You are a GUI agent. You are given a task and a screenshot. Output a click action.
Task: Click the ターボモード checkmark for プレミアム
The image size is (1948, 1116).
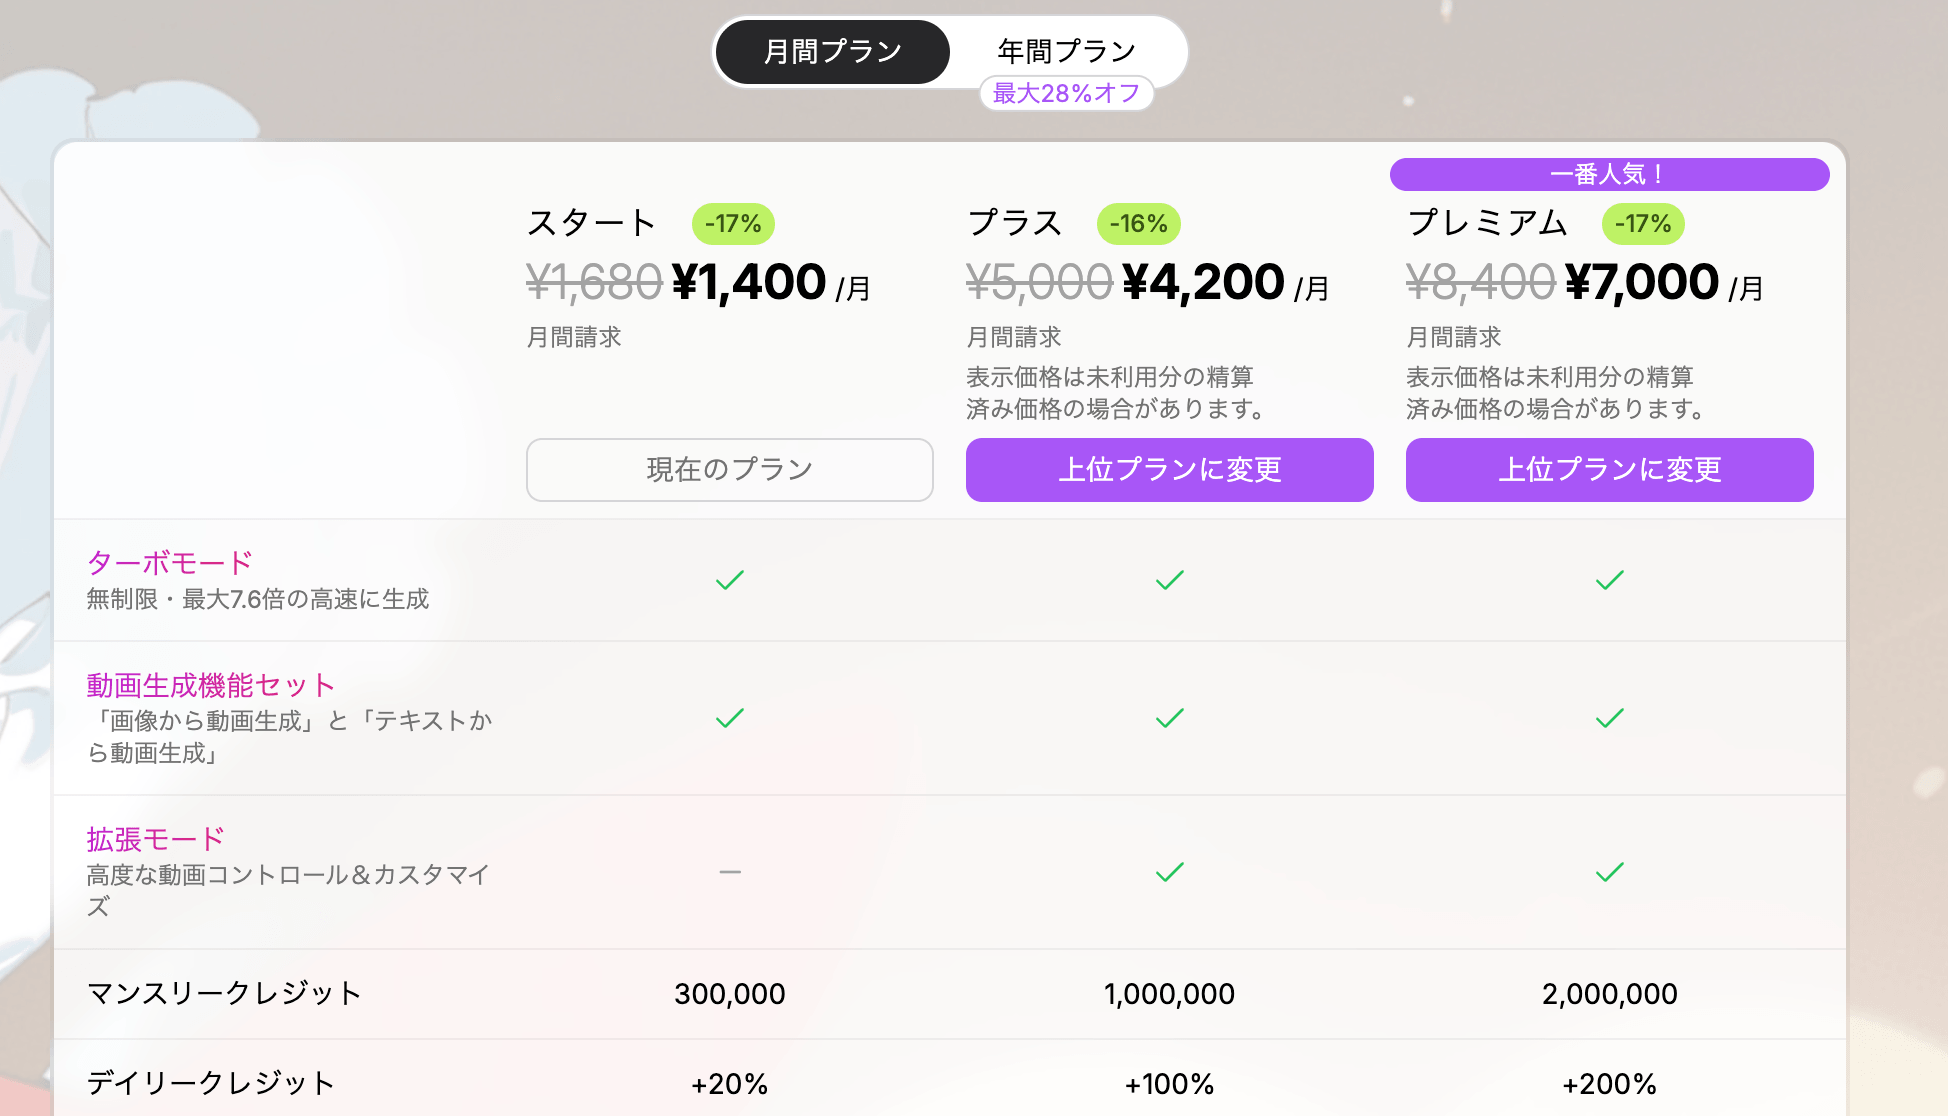[x=1609, y=580]
